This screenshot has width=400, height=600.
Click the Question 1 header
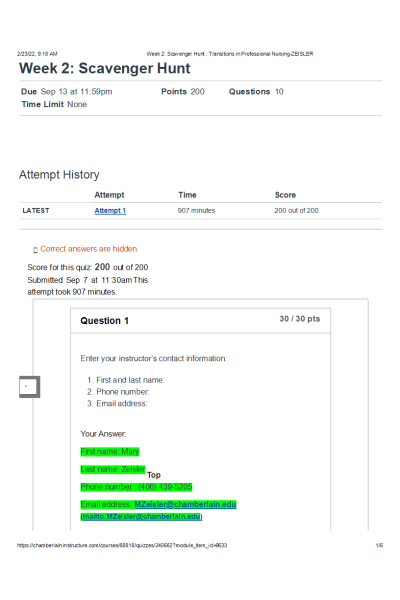coord(104,321)
